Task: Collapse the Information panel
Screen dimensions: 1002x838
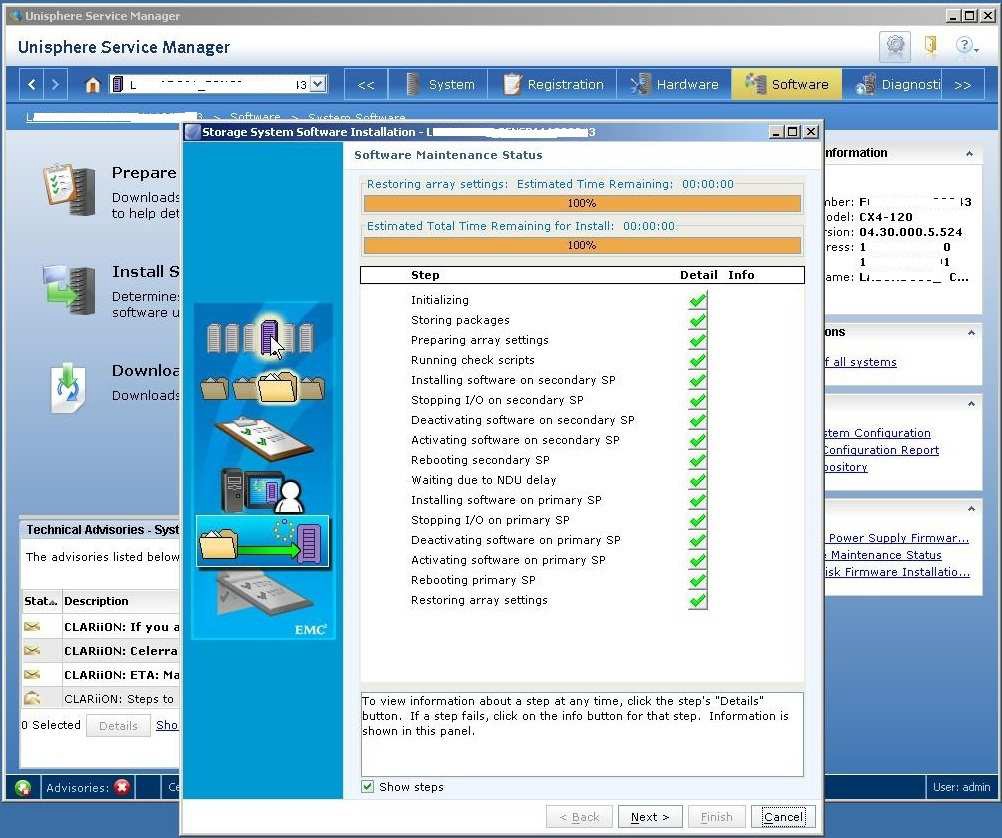Action: 969,153
